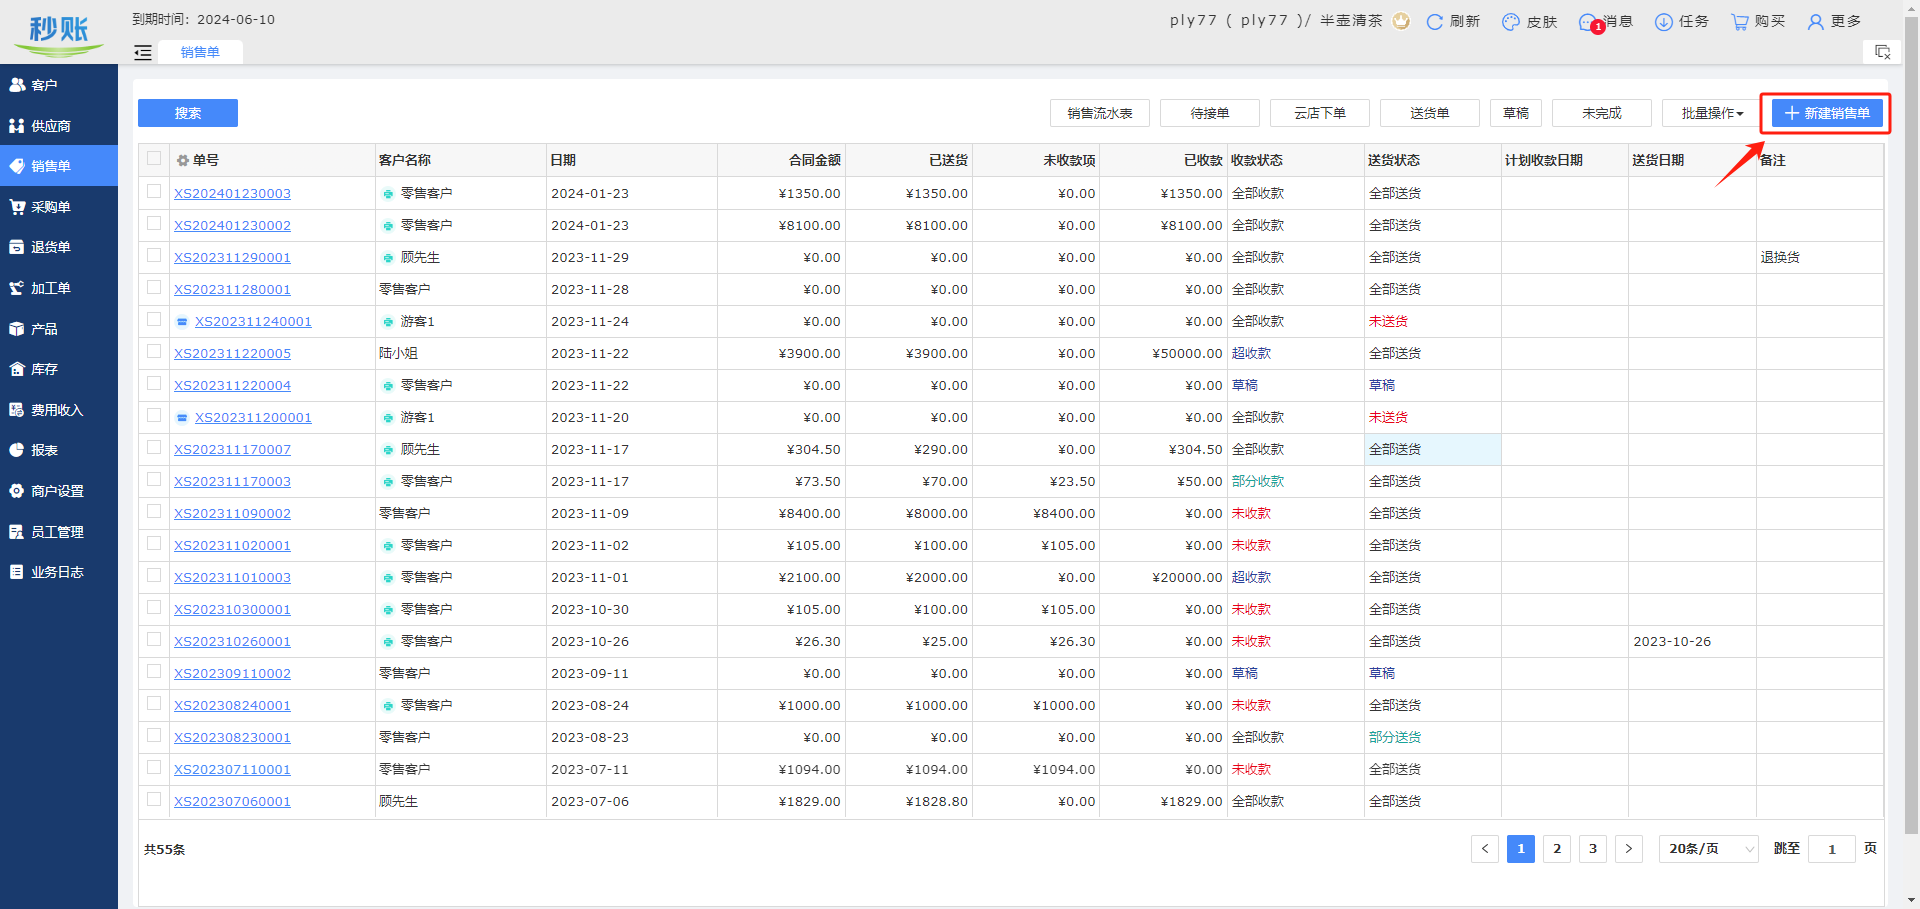Open 费用收入 in the sidebar
The width and height of the screenshot is (1920, 909).
pos(59,410)
